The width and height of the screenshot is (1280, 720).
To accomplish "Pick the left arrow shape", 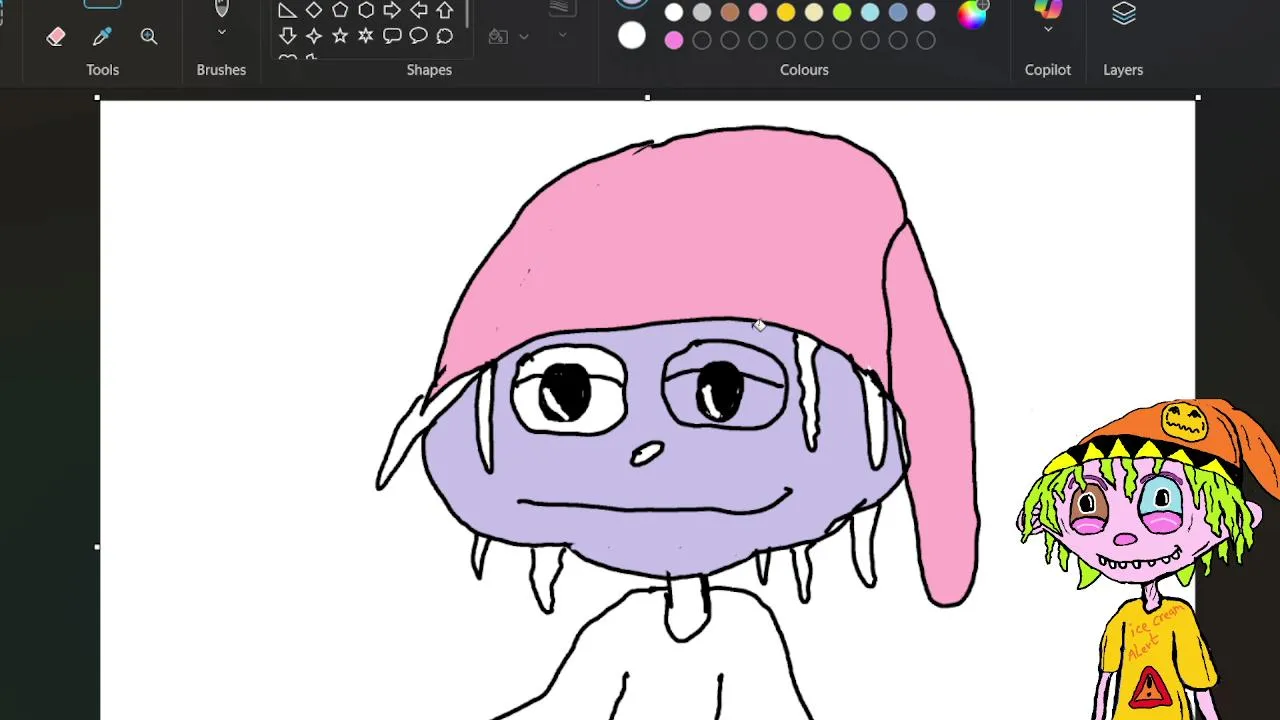I will click(419, 10).
